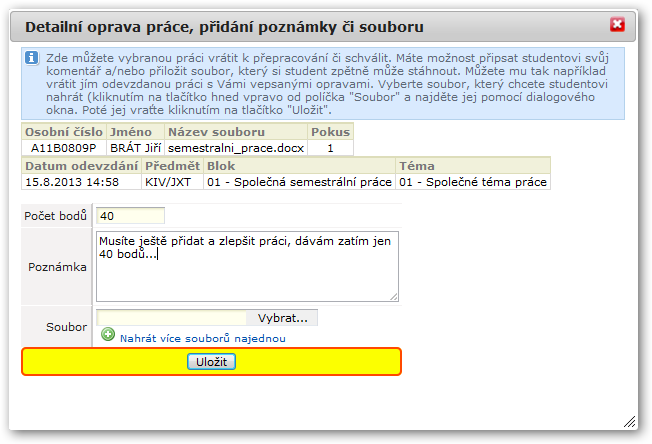652x444 pixels.
Task: Click the Uložit button
Action: 211,362
